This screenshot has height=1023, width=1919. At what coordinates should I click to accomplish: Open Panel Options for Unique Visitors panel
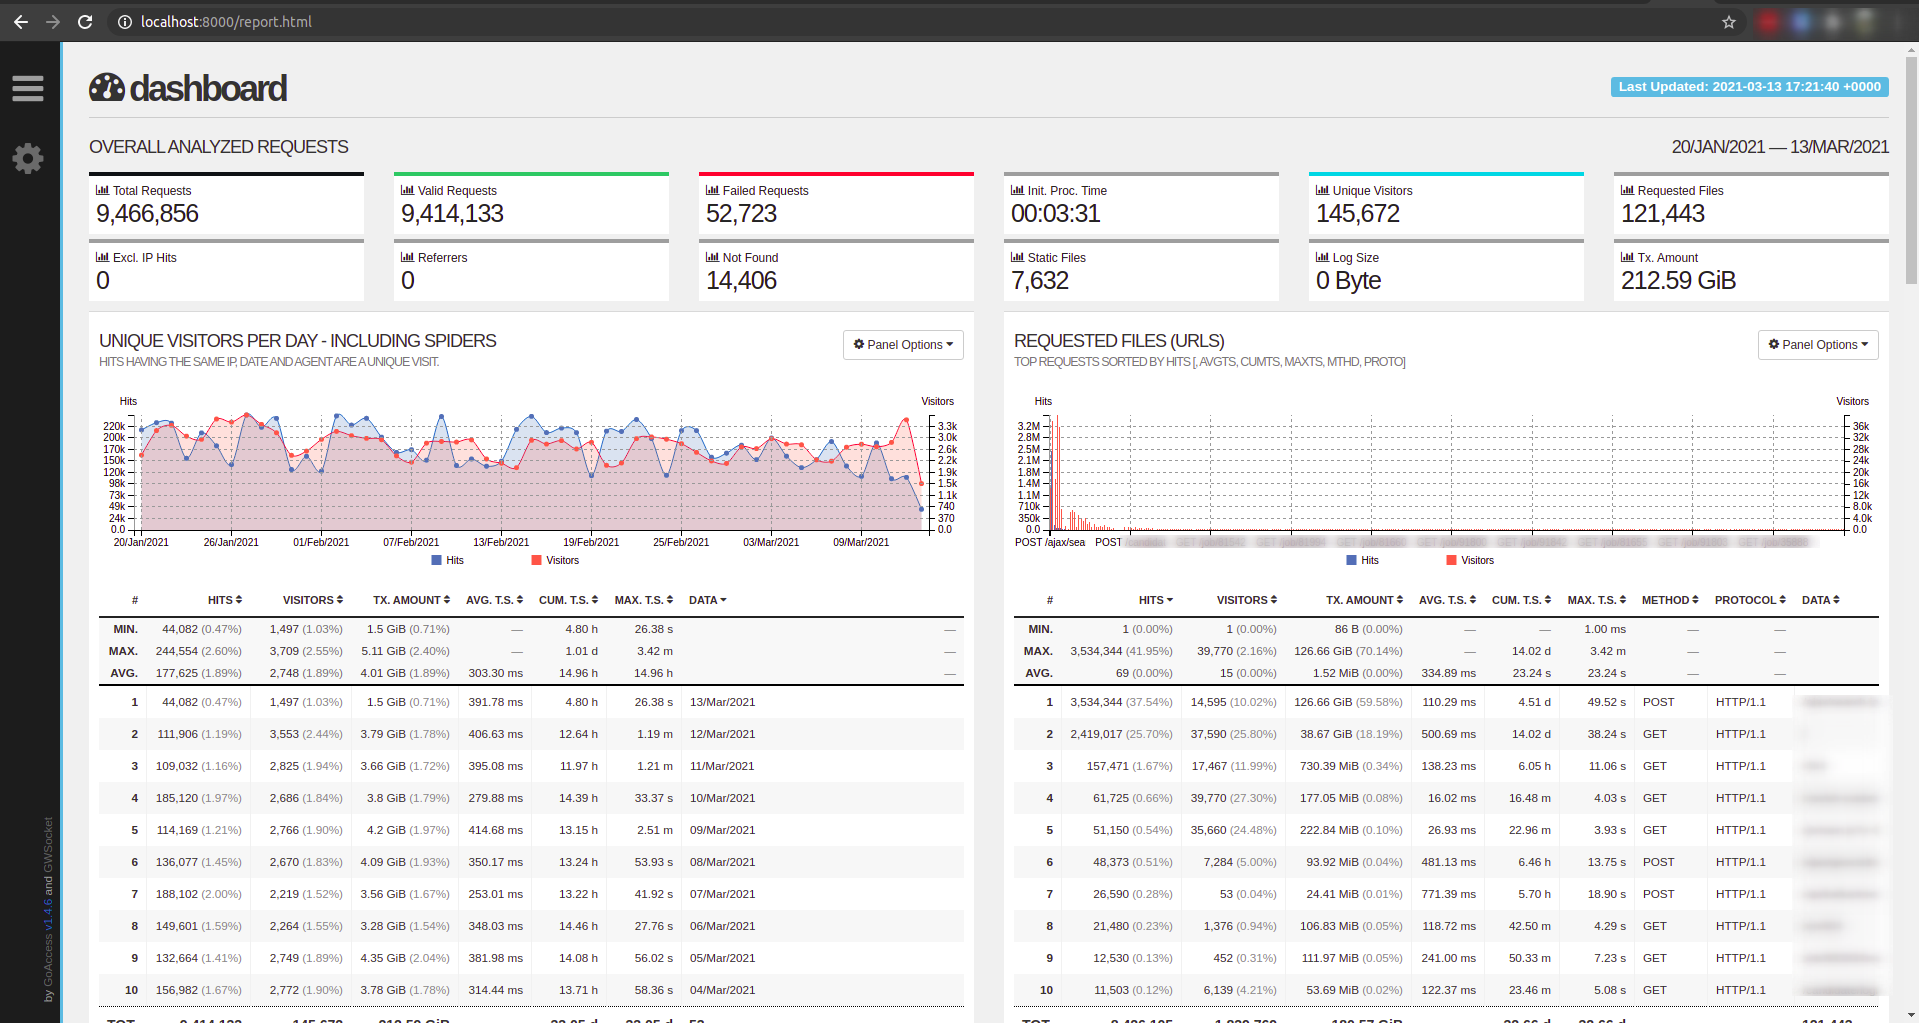pyautogui.click(x=903, y=345)
